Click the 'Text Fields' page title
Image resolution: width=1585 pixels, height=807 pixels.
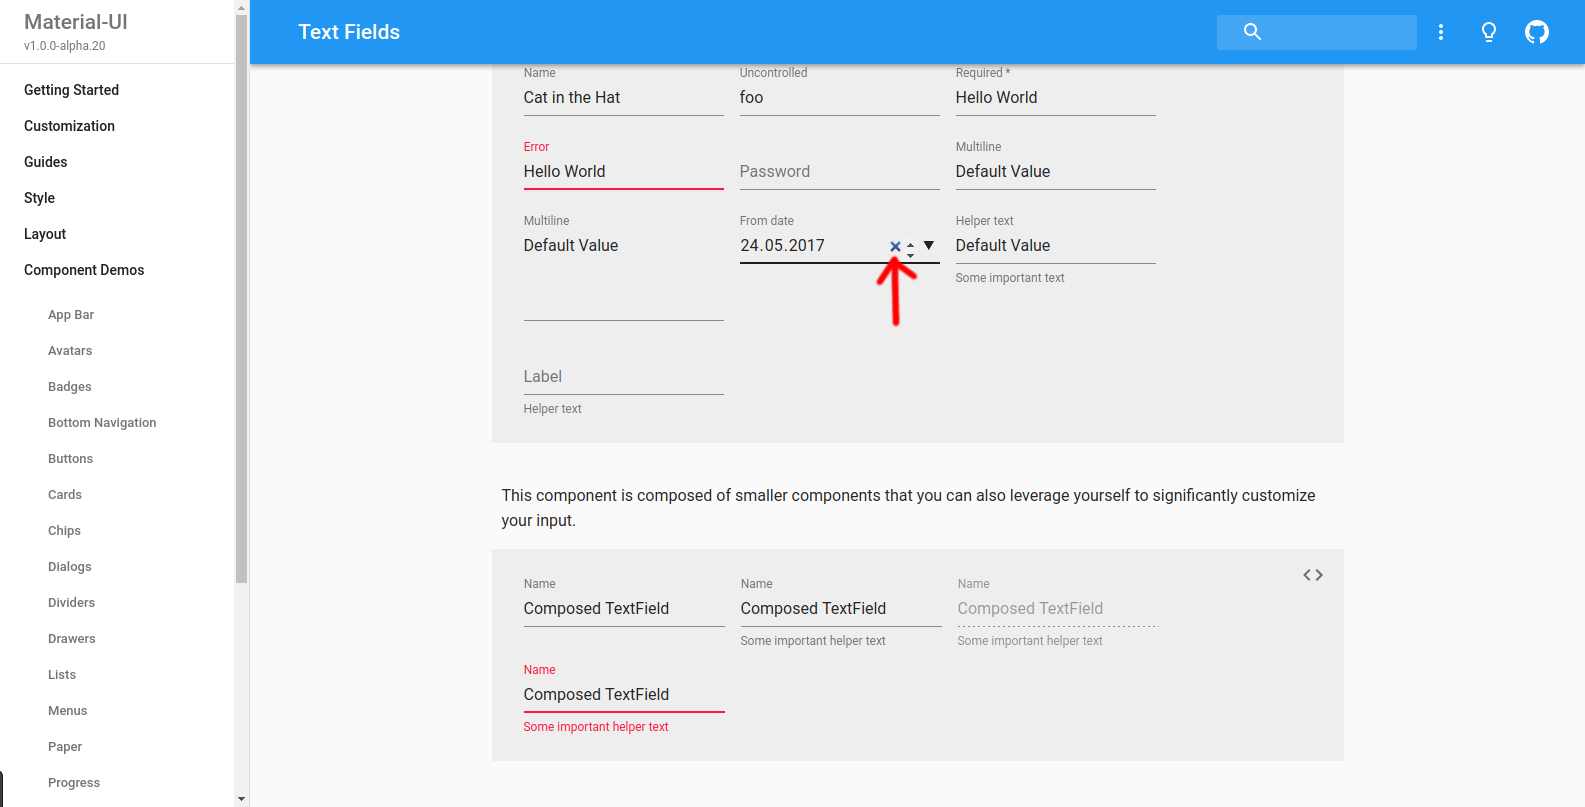click(x=349, y=32)
